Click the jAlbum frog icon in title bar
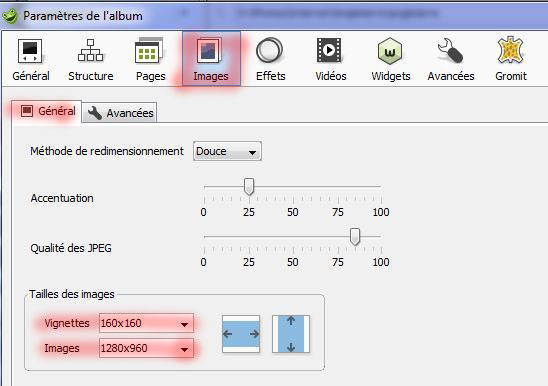The width and height of the screenshot is (548, 386). pos(9,16)
